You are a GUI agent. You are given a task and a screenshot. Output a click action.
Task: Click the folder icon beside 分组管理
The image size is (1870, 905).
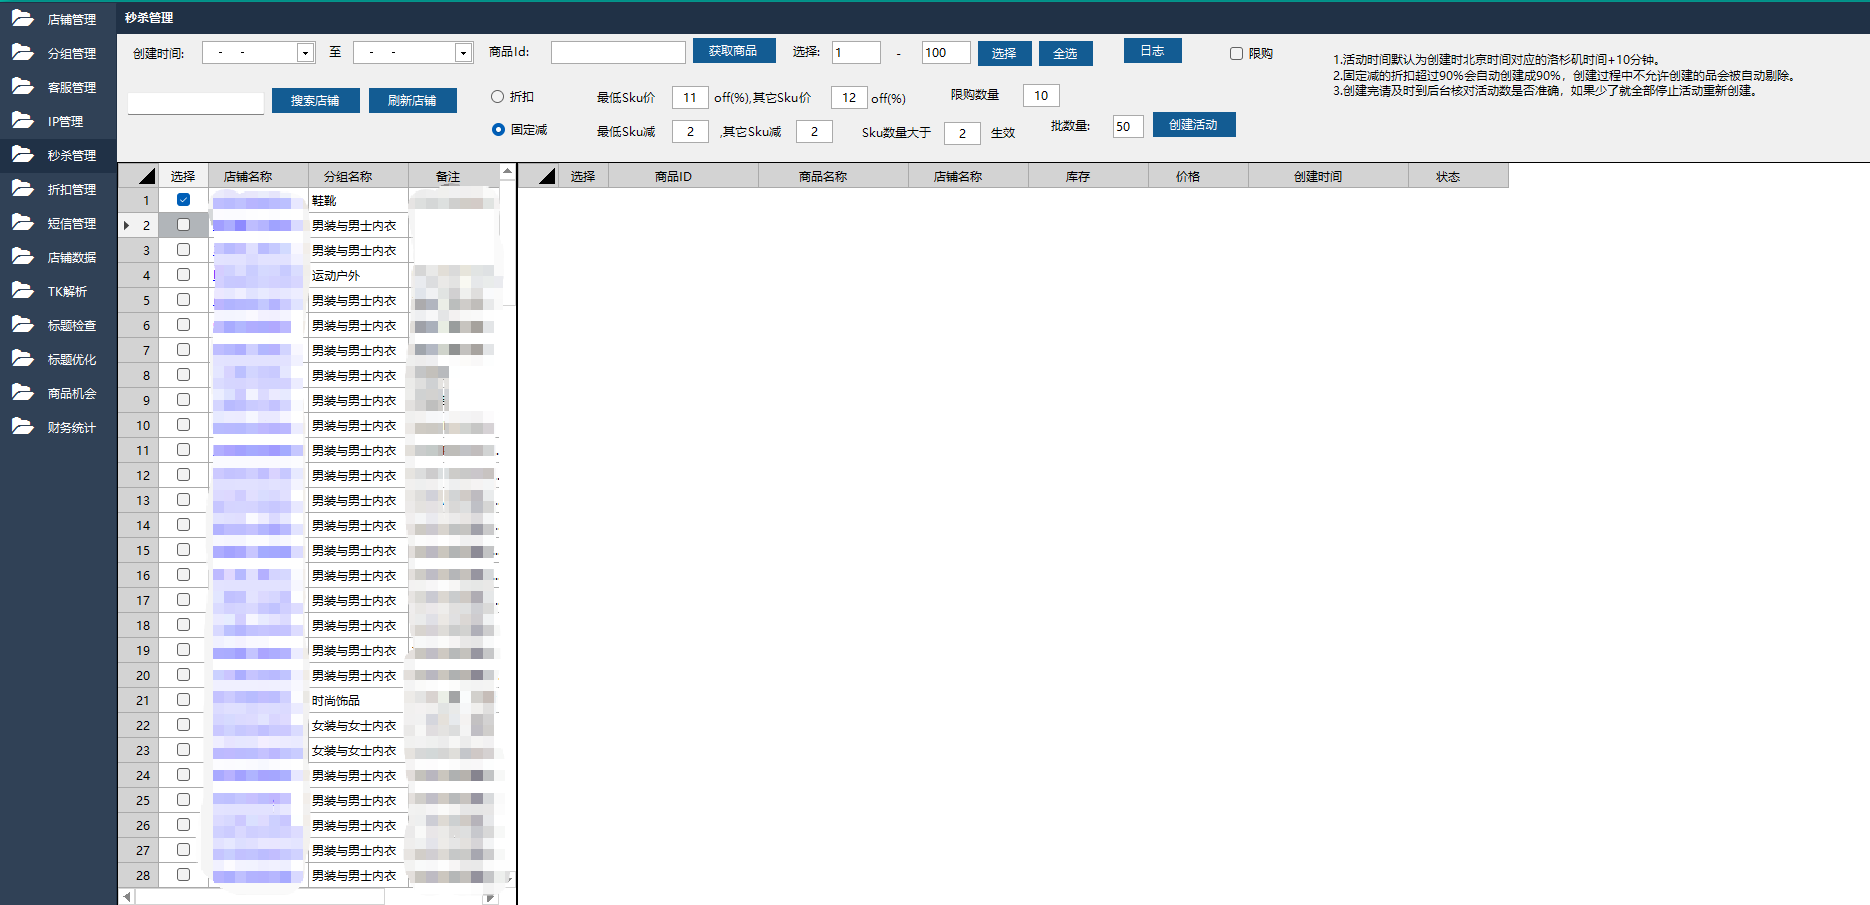pos(22,53)
